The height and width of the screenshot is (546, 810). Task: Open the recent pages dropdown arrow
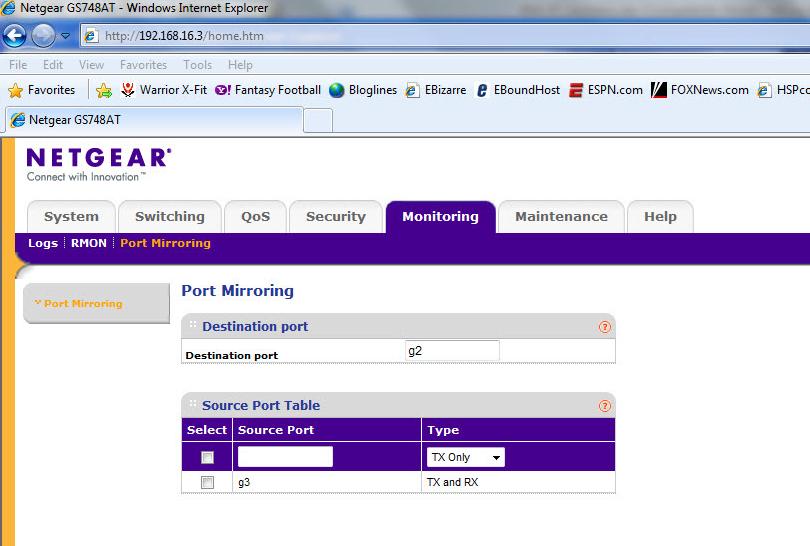66,36
